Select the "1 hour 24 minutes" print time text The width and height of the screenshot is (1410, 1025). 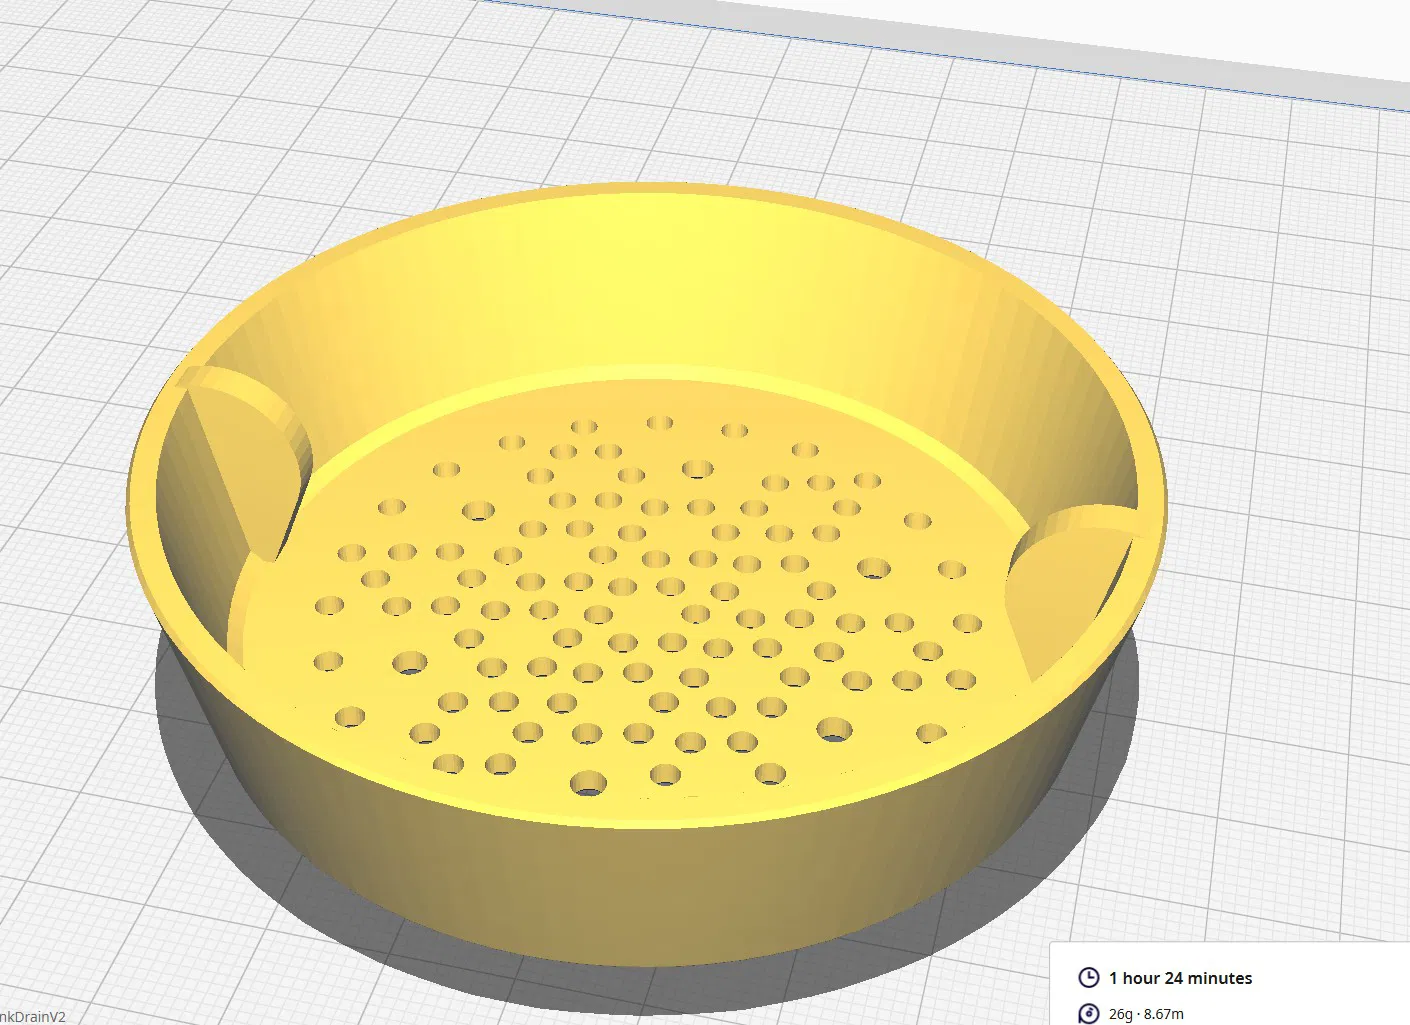[x=1180, y=978]
